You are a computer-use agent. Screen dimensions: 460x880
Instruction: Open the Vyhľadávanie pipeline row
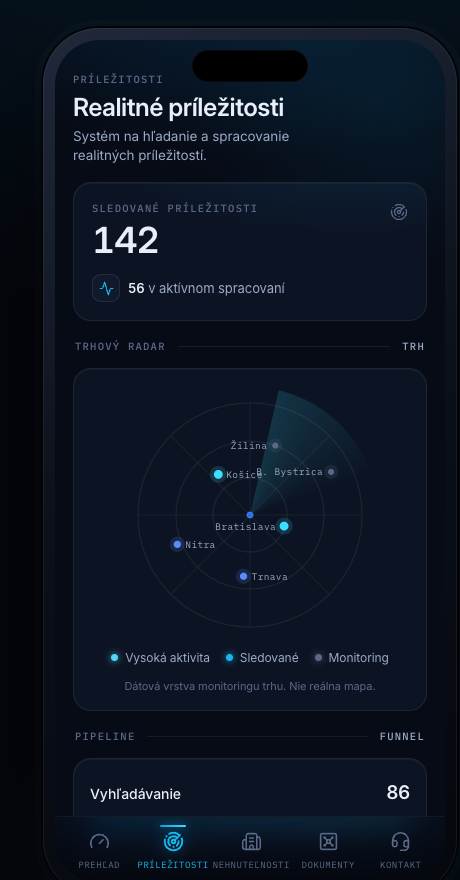(x=250, y=793)
